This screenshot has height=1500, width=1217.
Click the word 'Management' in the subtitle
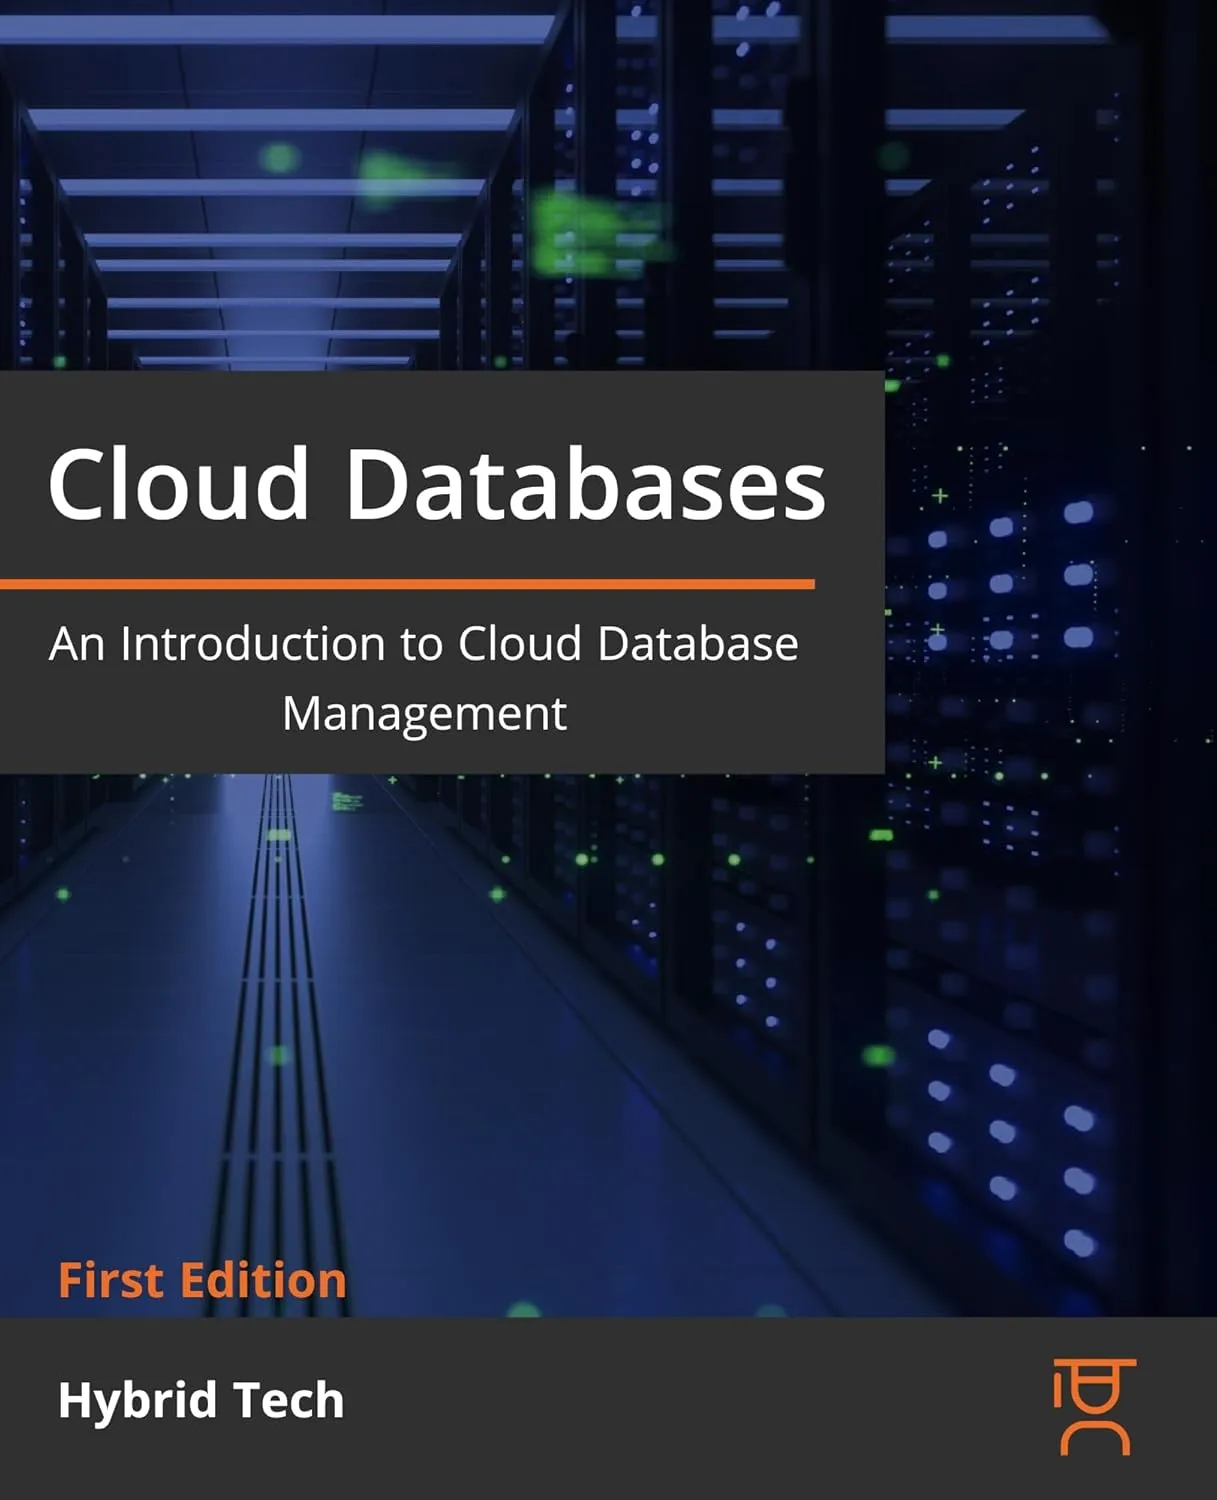pyautogui.click(x=424, y=715)
